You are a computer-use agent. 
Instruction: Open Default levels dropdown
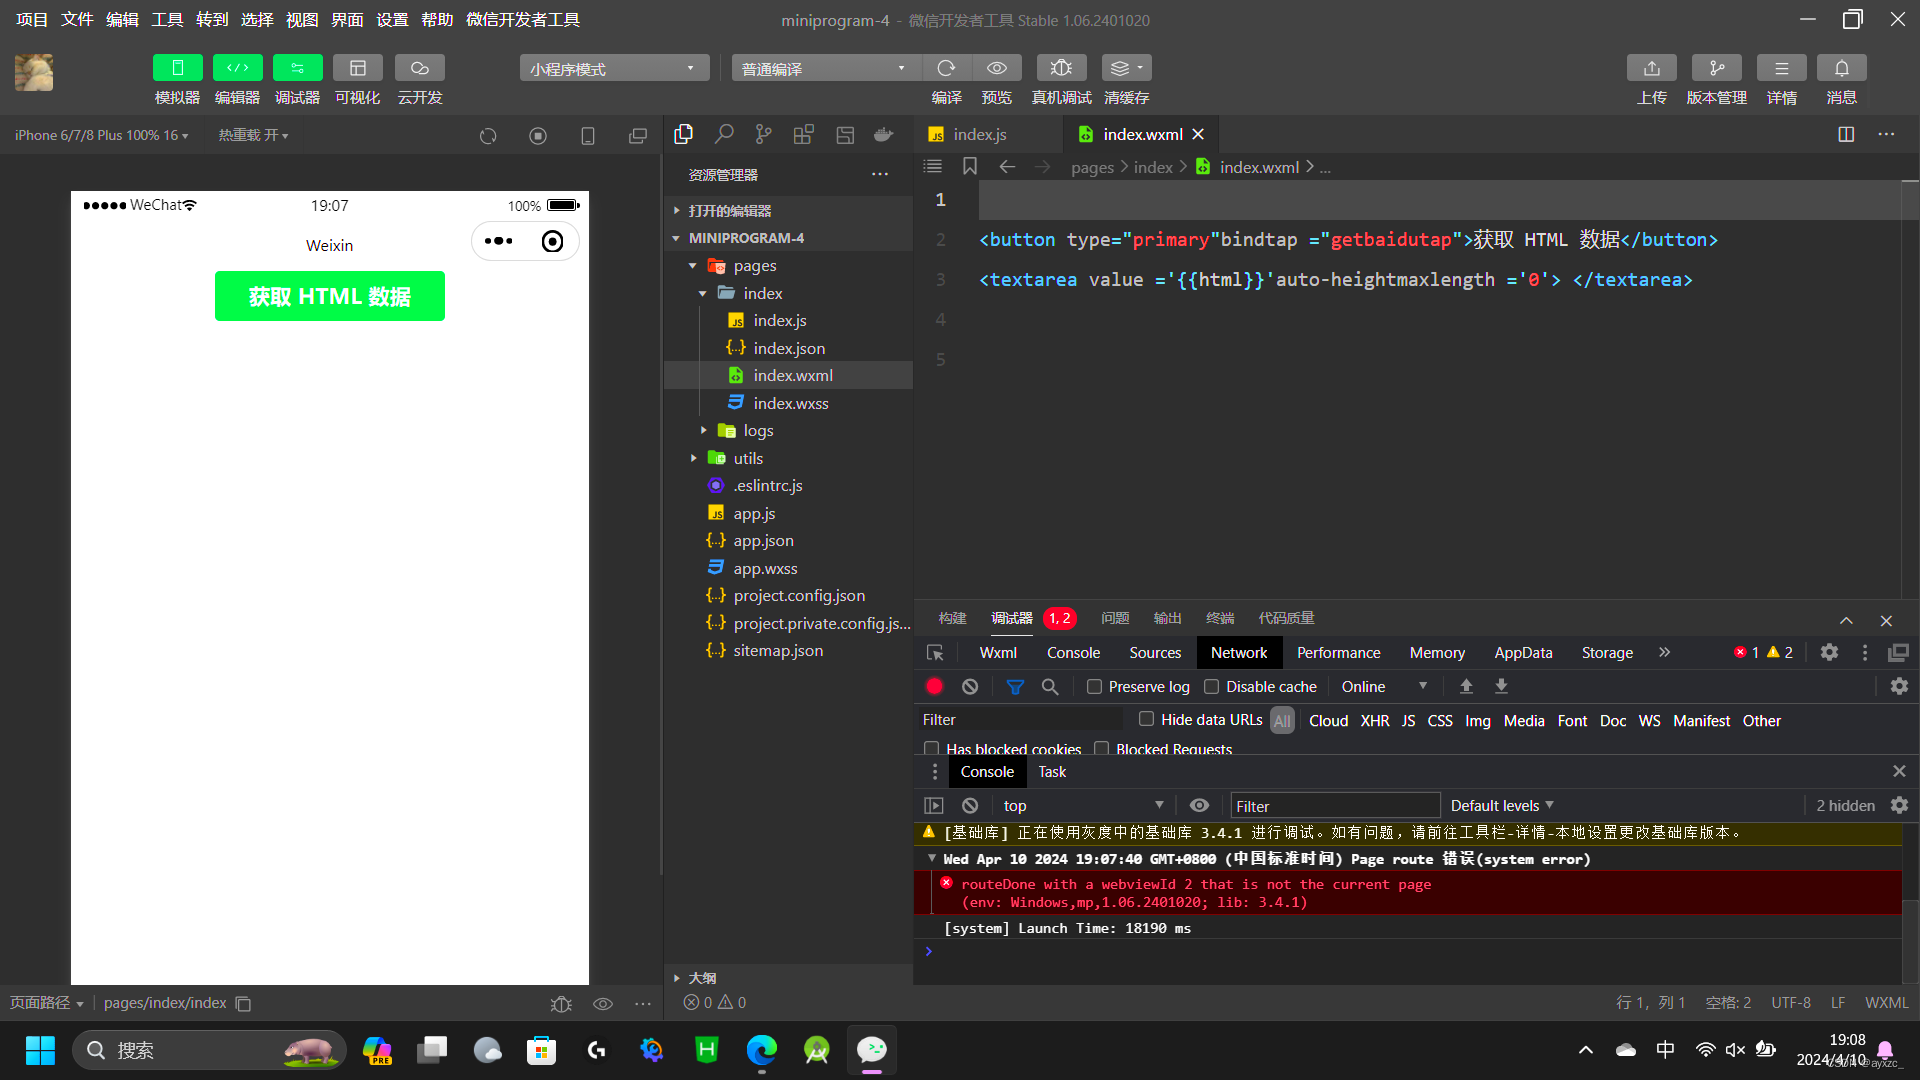1502,805
